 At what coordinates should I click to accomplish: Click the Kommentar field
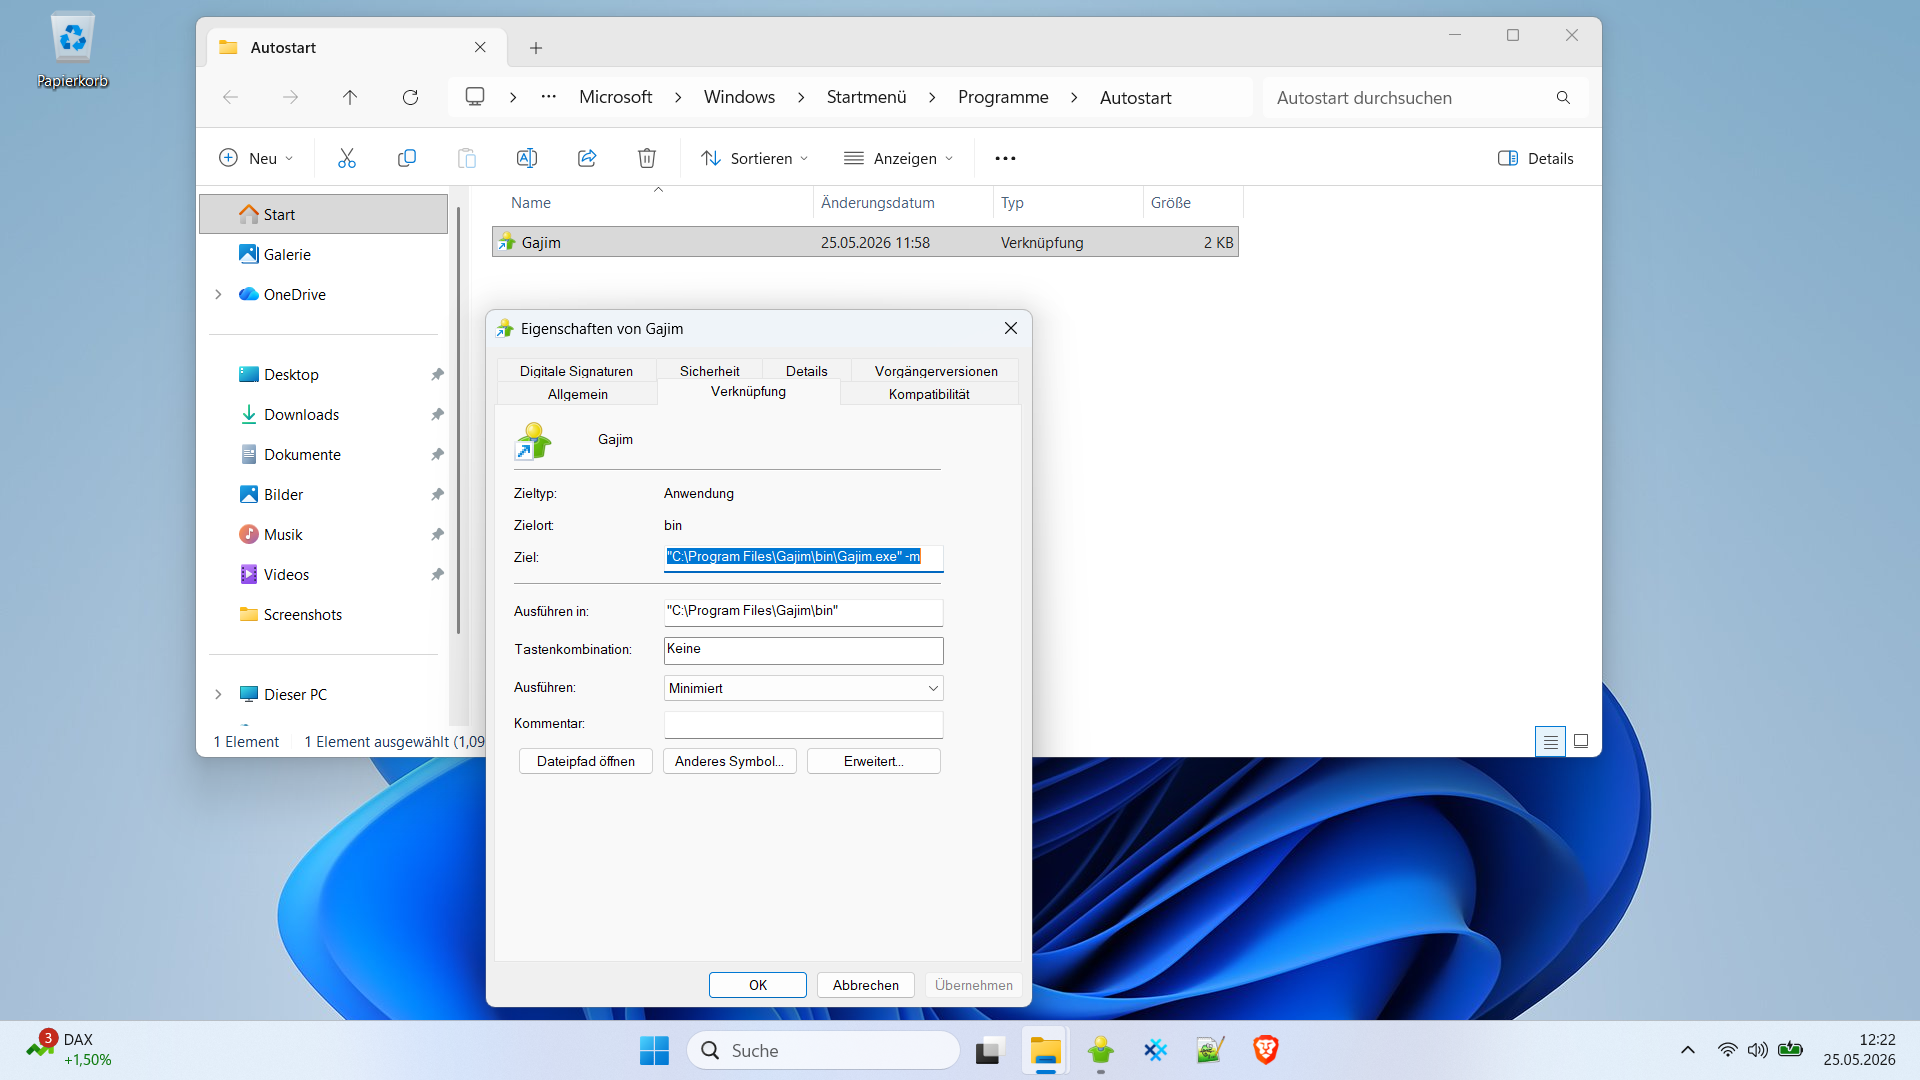tap(803, 724)
